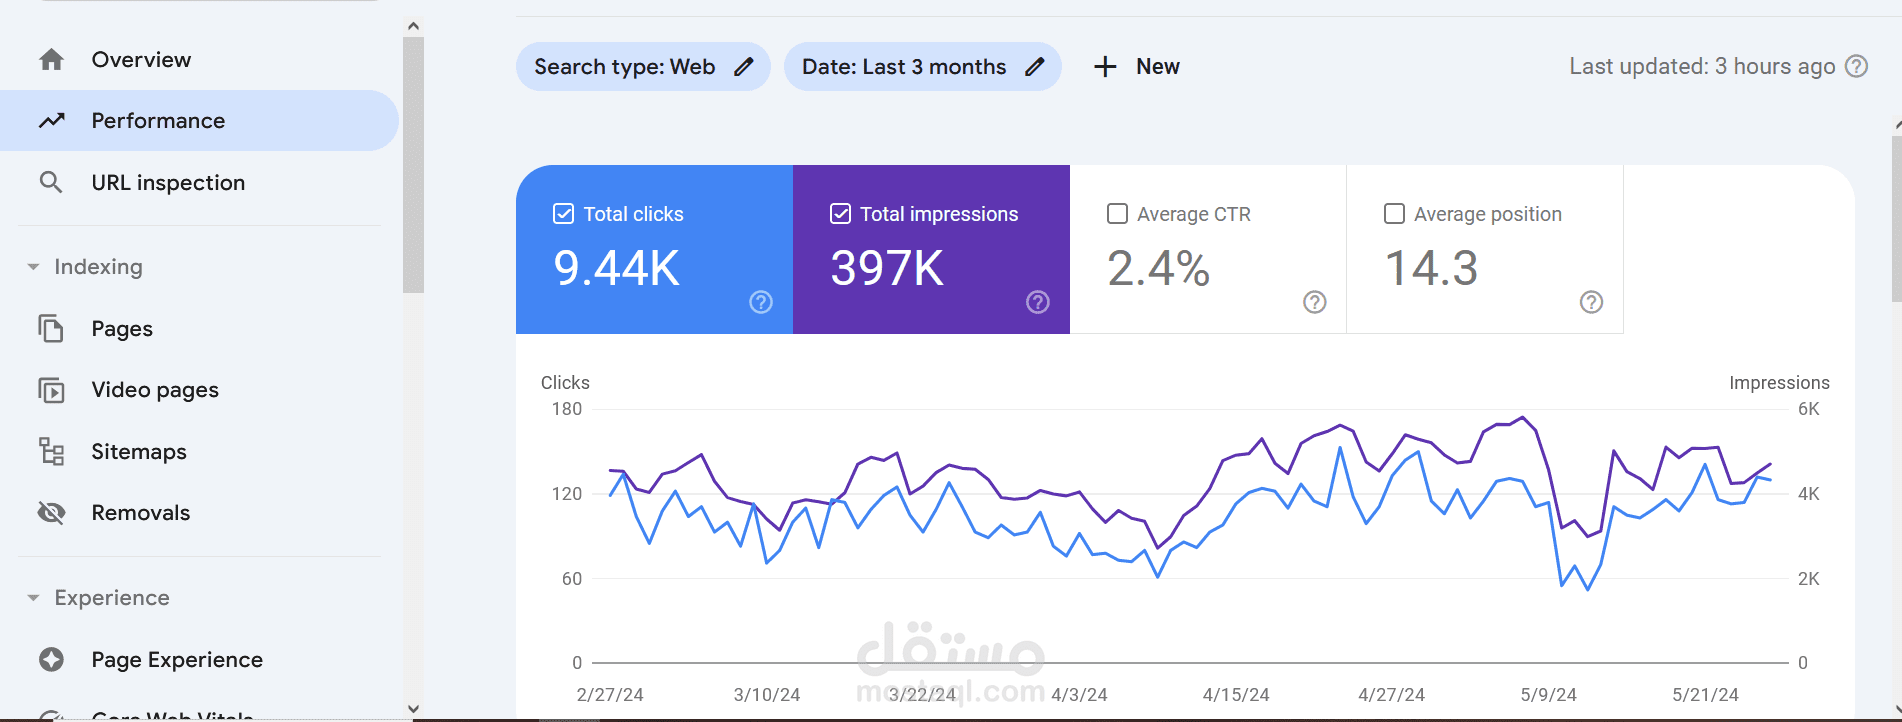Click Last updated: 3 hours ago text
This screenshot has height=722, width=1902.
[x=1702, y=67]
